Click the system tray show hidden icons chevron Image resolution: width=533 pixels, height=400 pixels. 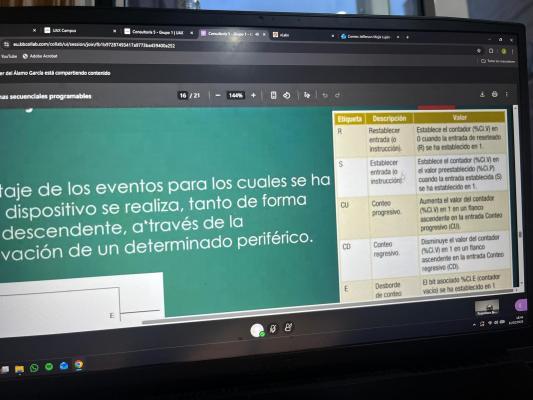click(x=474, y=325)
